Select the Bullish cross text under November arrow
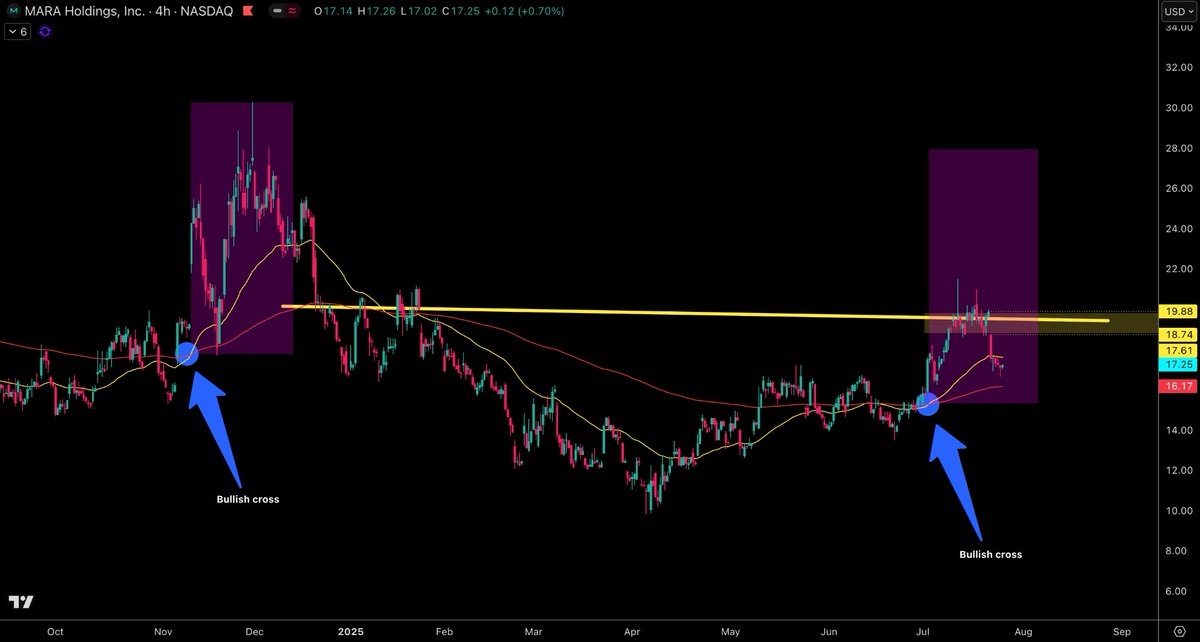This screenshot has width=1200, height=642. coord(248,498)
